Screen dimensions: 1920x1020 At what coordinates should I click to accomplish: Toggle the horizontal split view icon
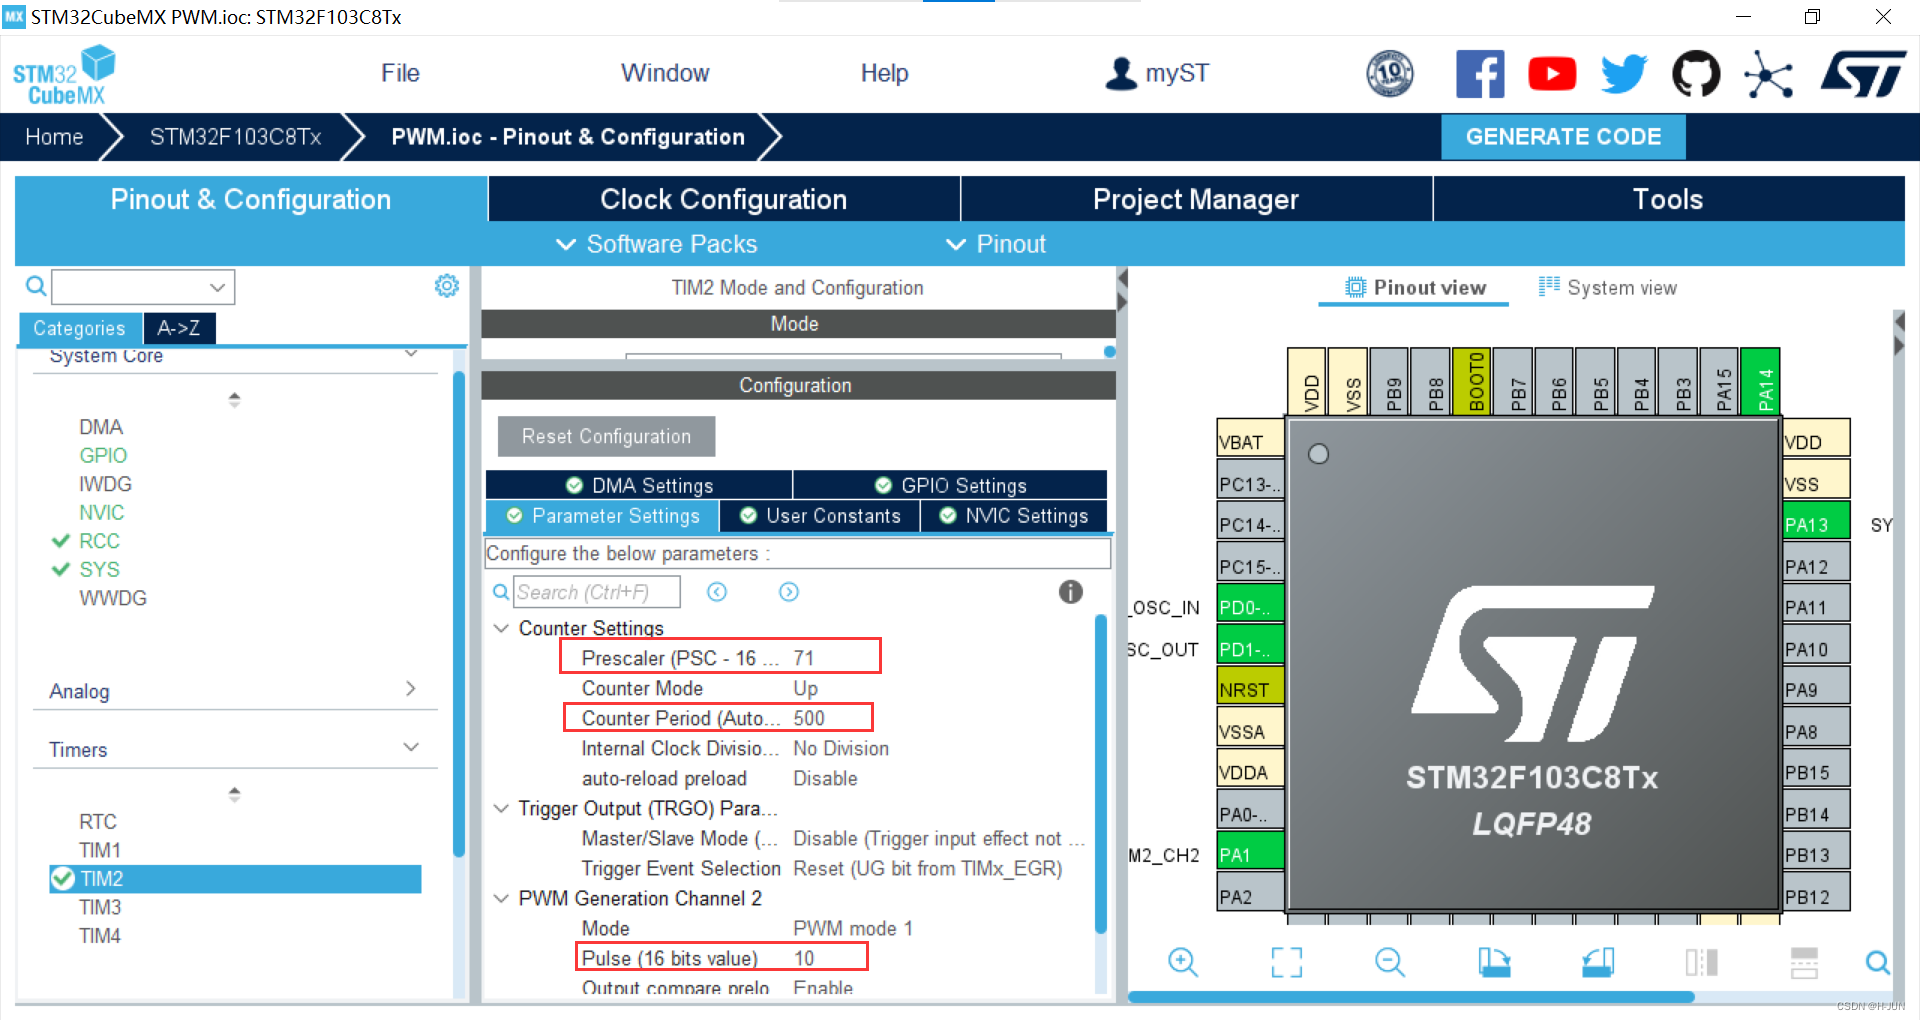pos(1805,962)
